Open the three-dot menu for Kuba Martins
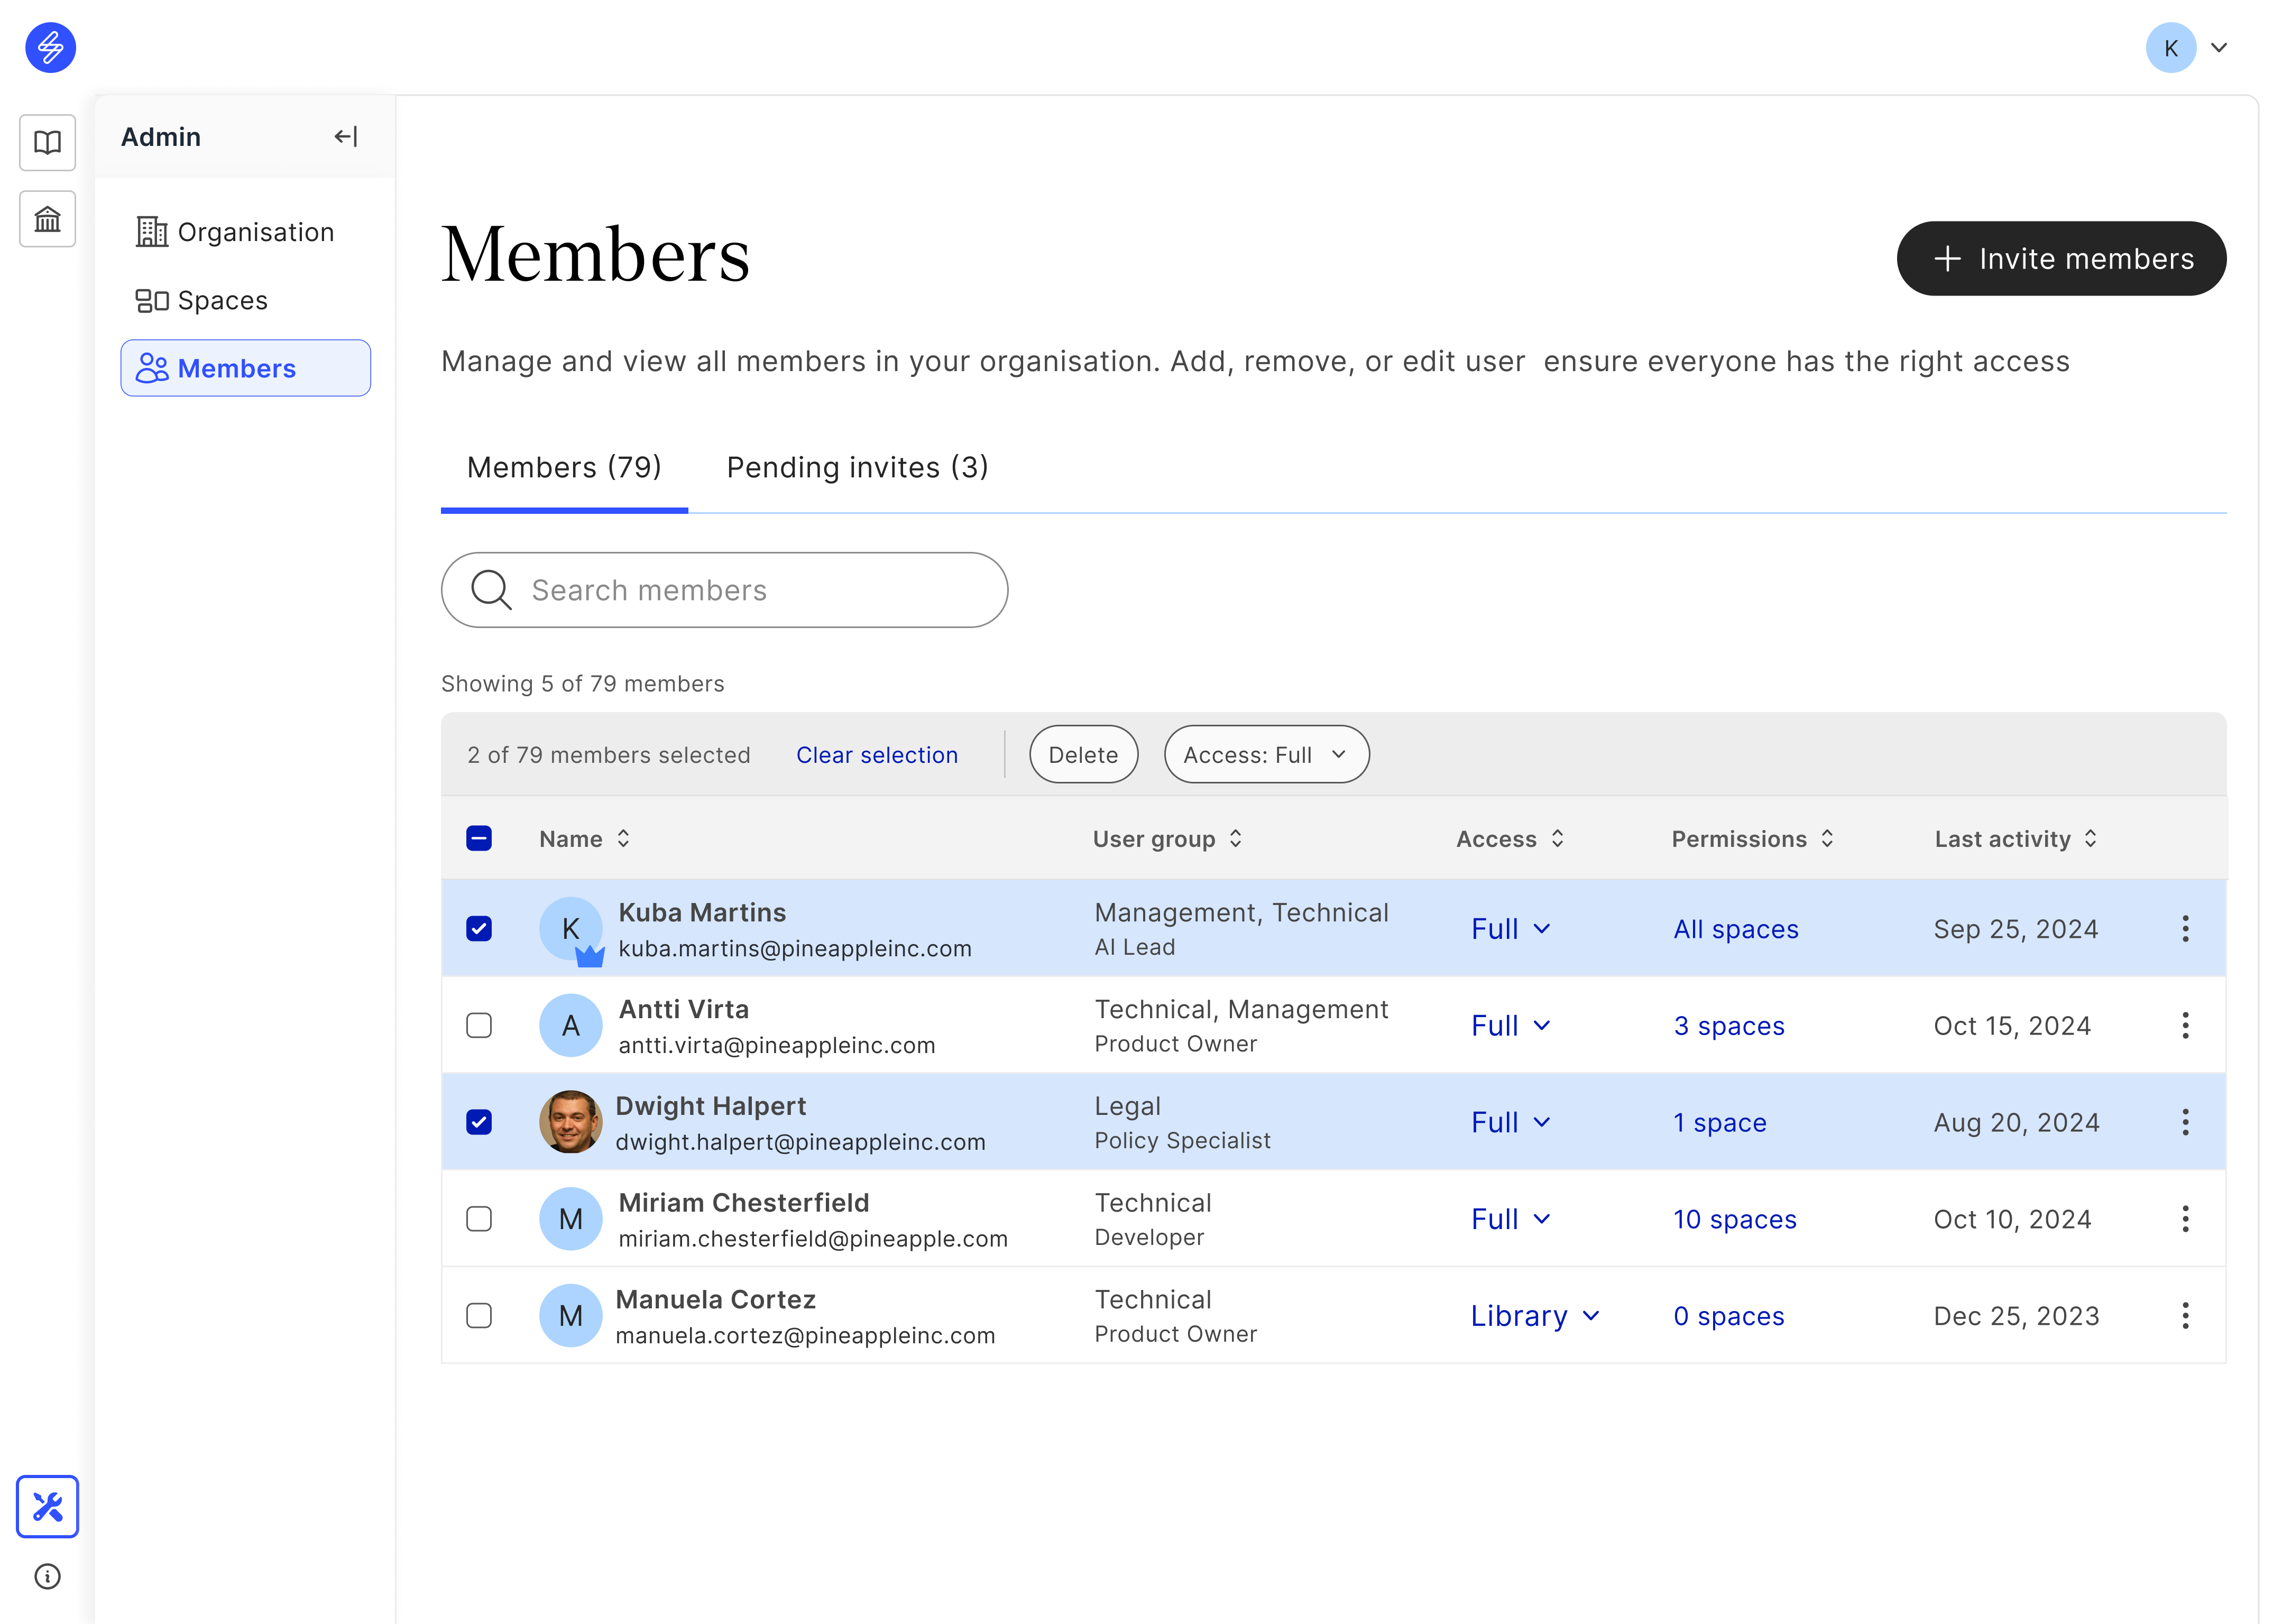The height and width of the screenshot is (1624, 2273). (x=2185, y=929)
